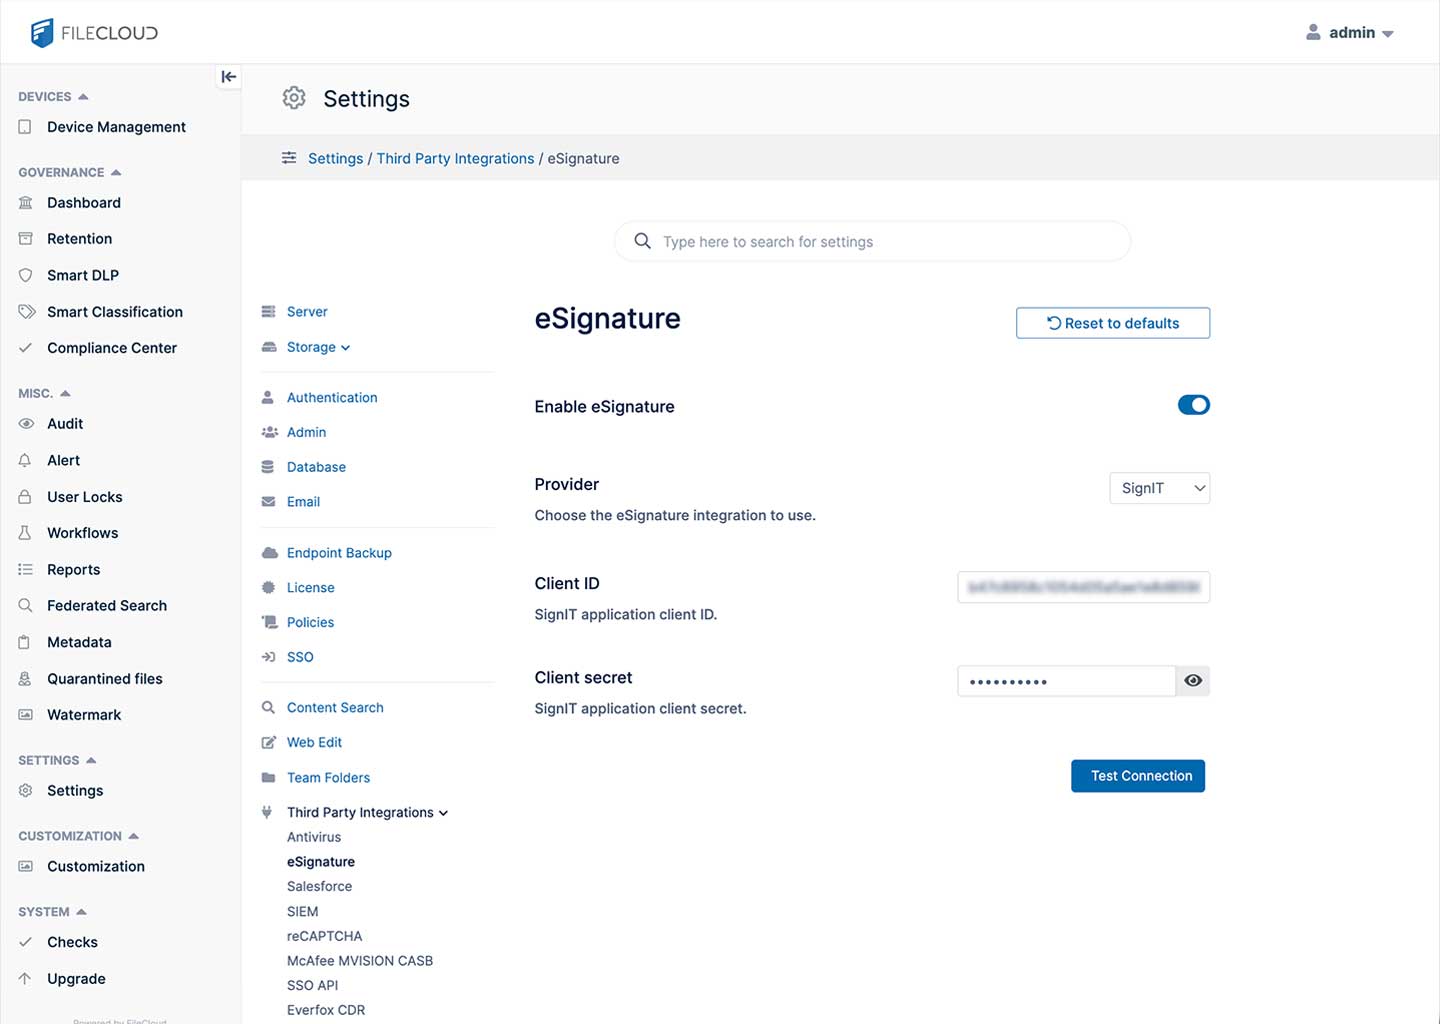Click the Quarantined files icon
This screenshot has width=1440, height=1024.
tap(25, 679)
